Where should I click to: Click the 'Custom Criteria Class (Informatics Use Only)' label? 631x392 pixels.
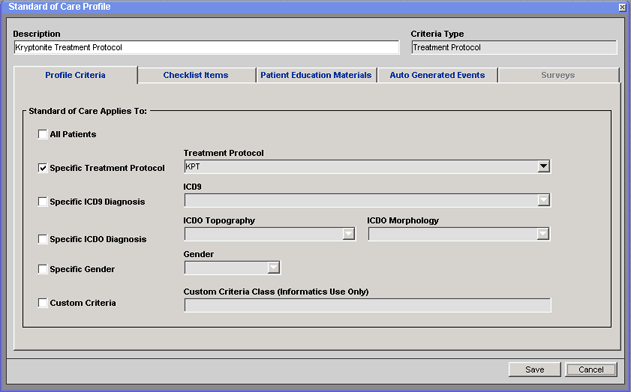click(x=276, y=292)
